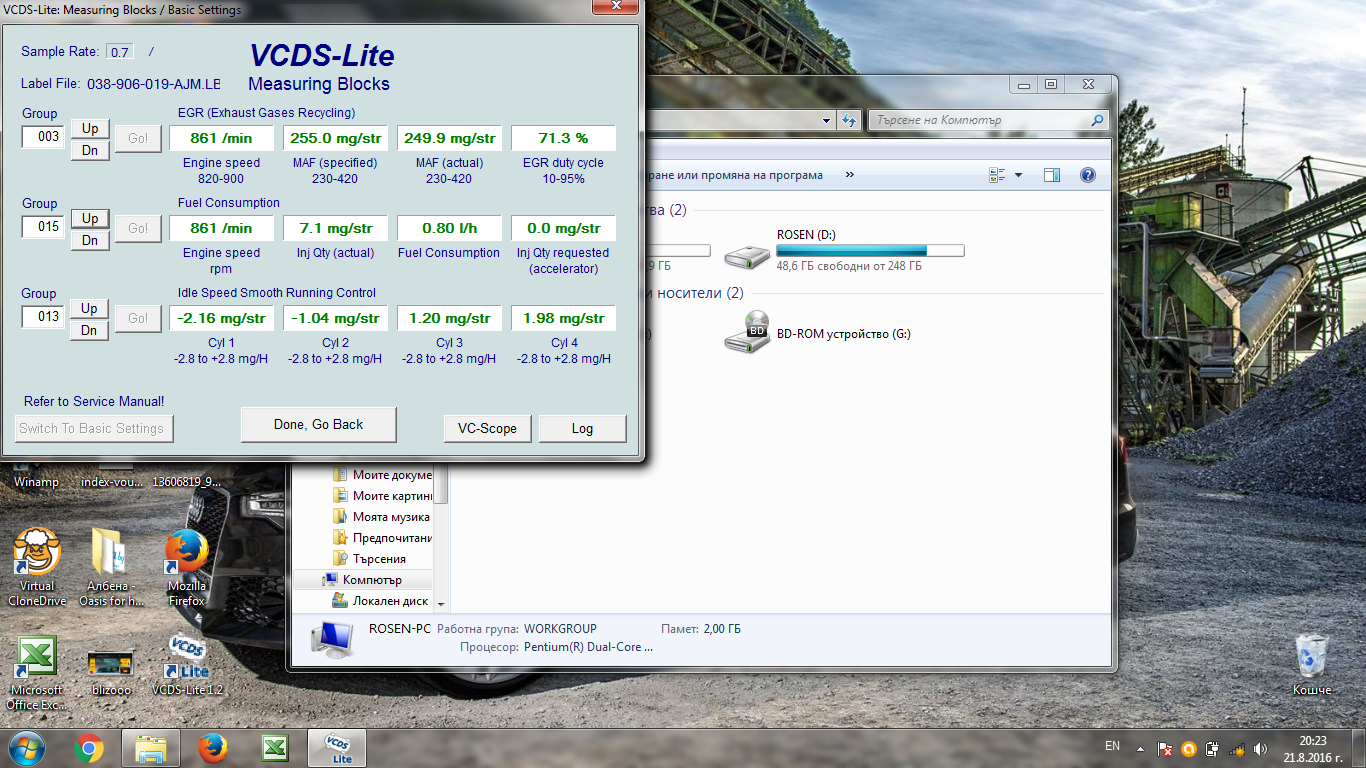Open VC-Scope from Measuring Blocks
Image resolution: width=1366 pixels, height=768 pixels.
click(487, 428)
